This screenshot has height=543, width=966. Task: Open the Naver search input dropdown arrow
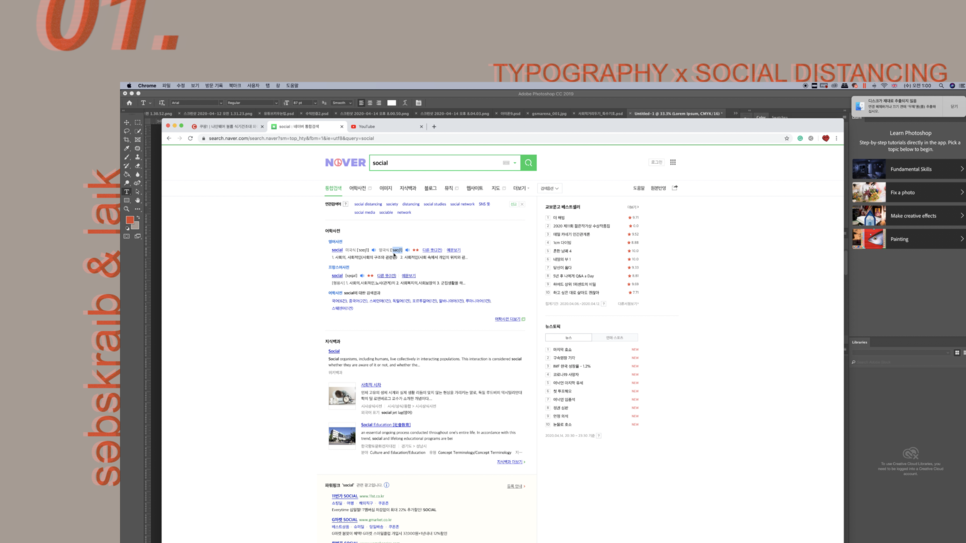[x=515, y=163]
